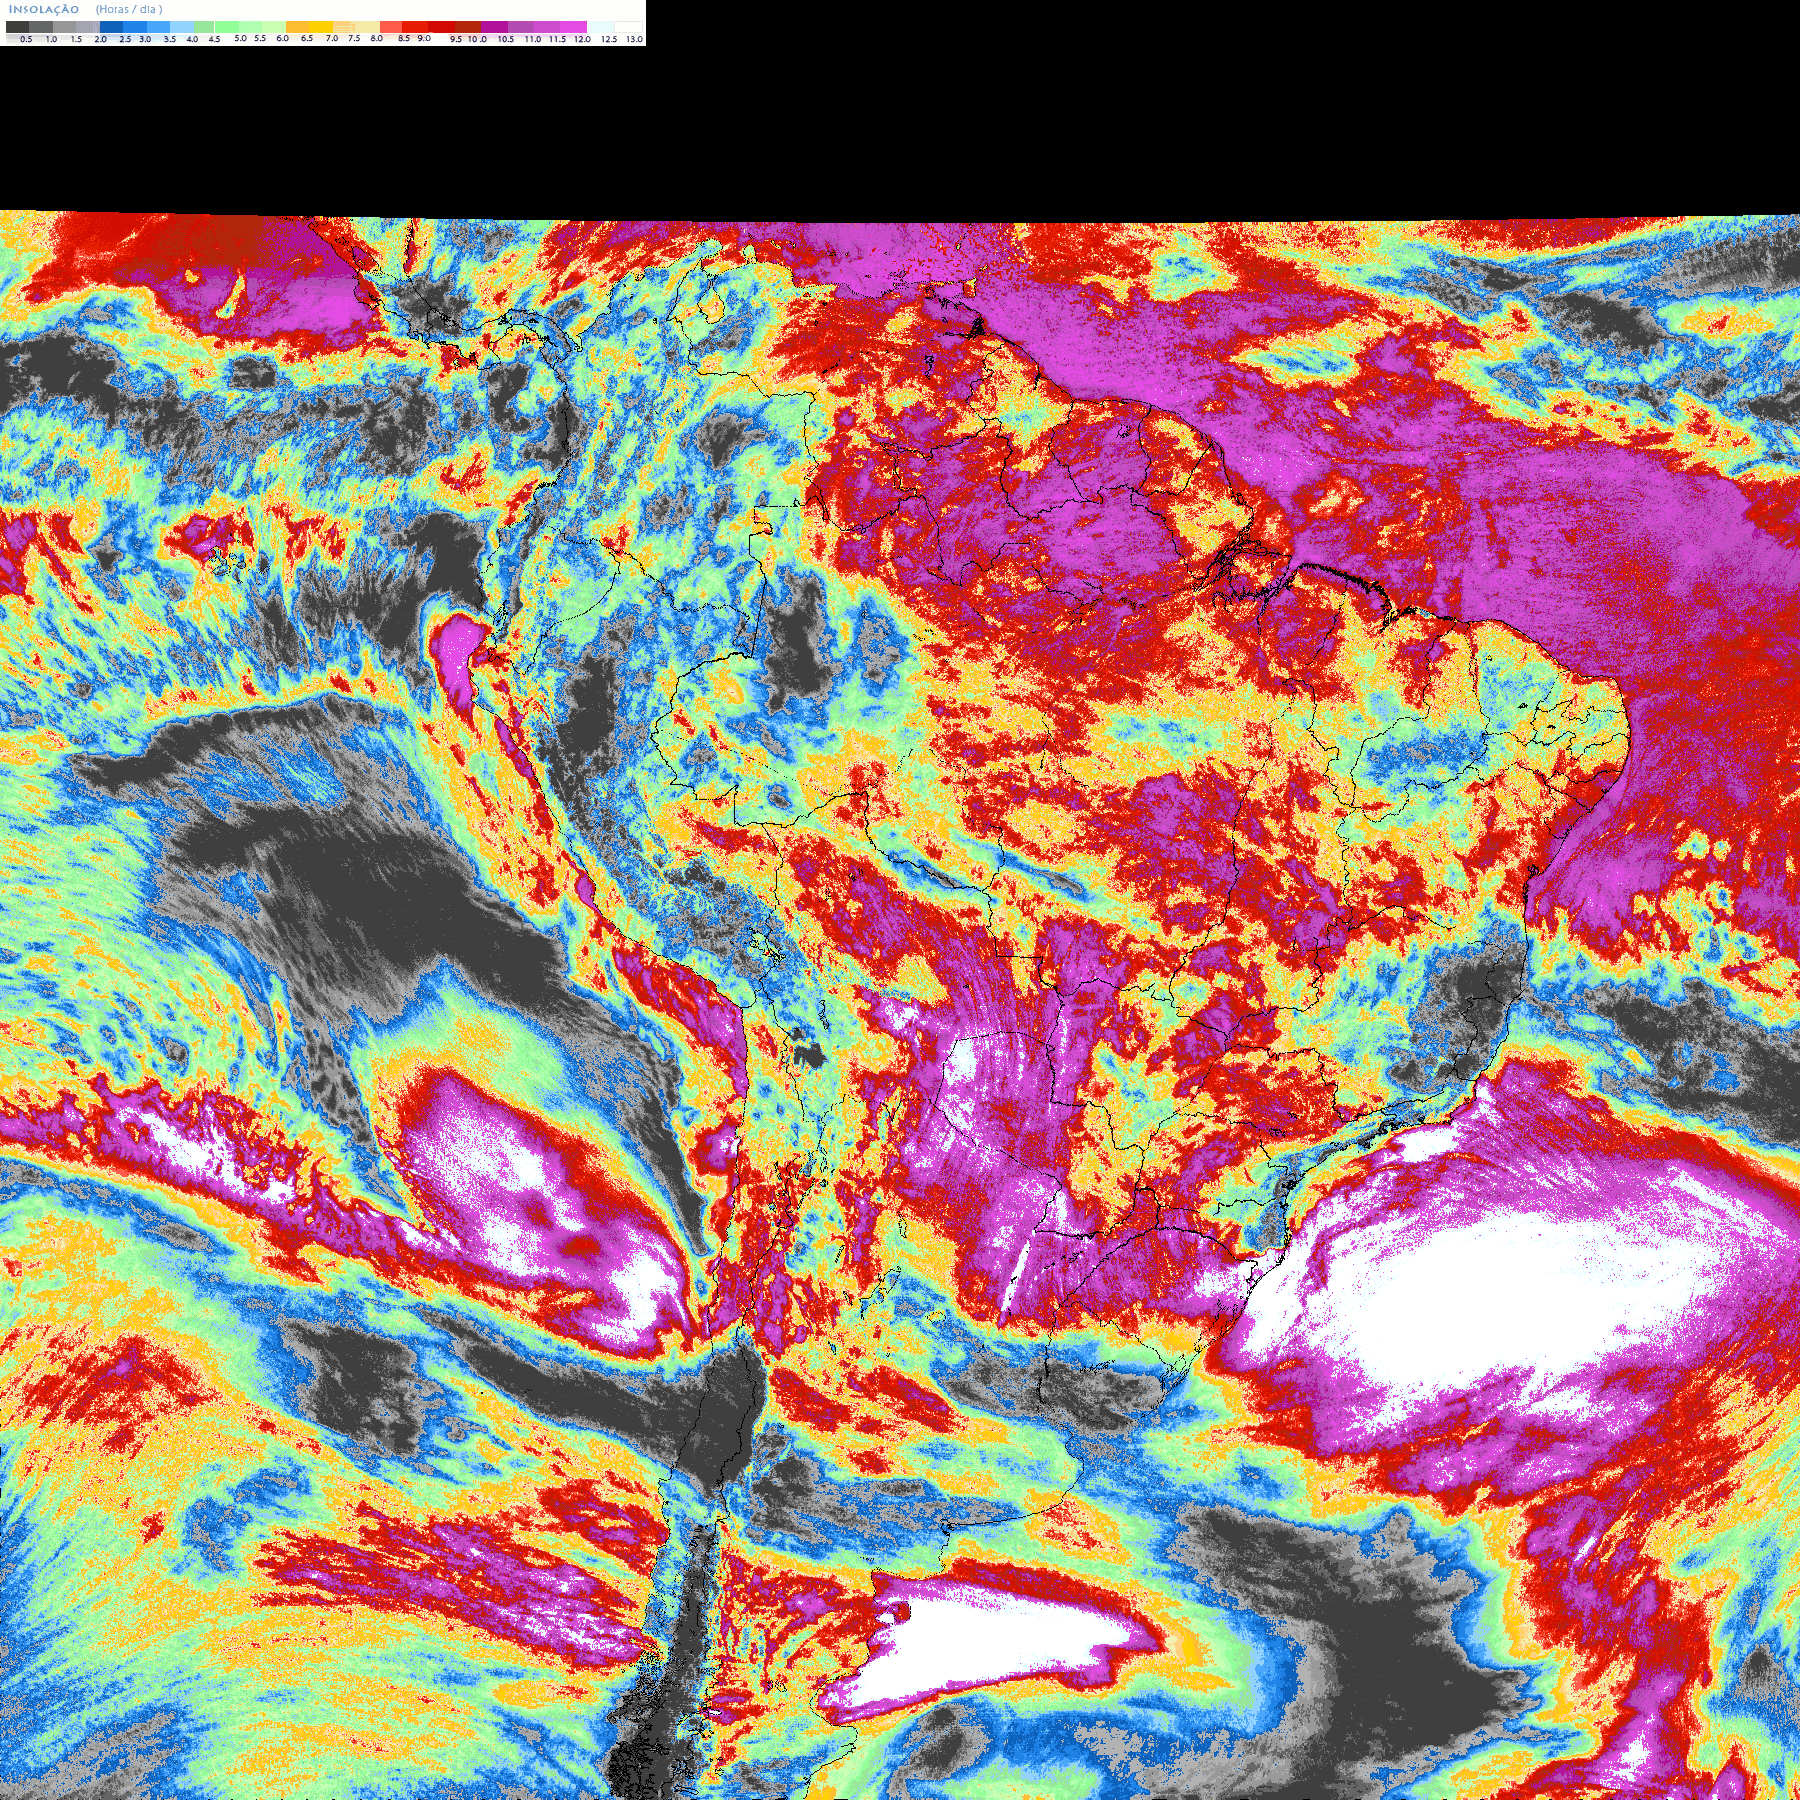Click the '1.0' scale label

[x=52, y=39]
